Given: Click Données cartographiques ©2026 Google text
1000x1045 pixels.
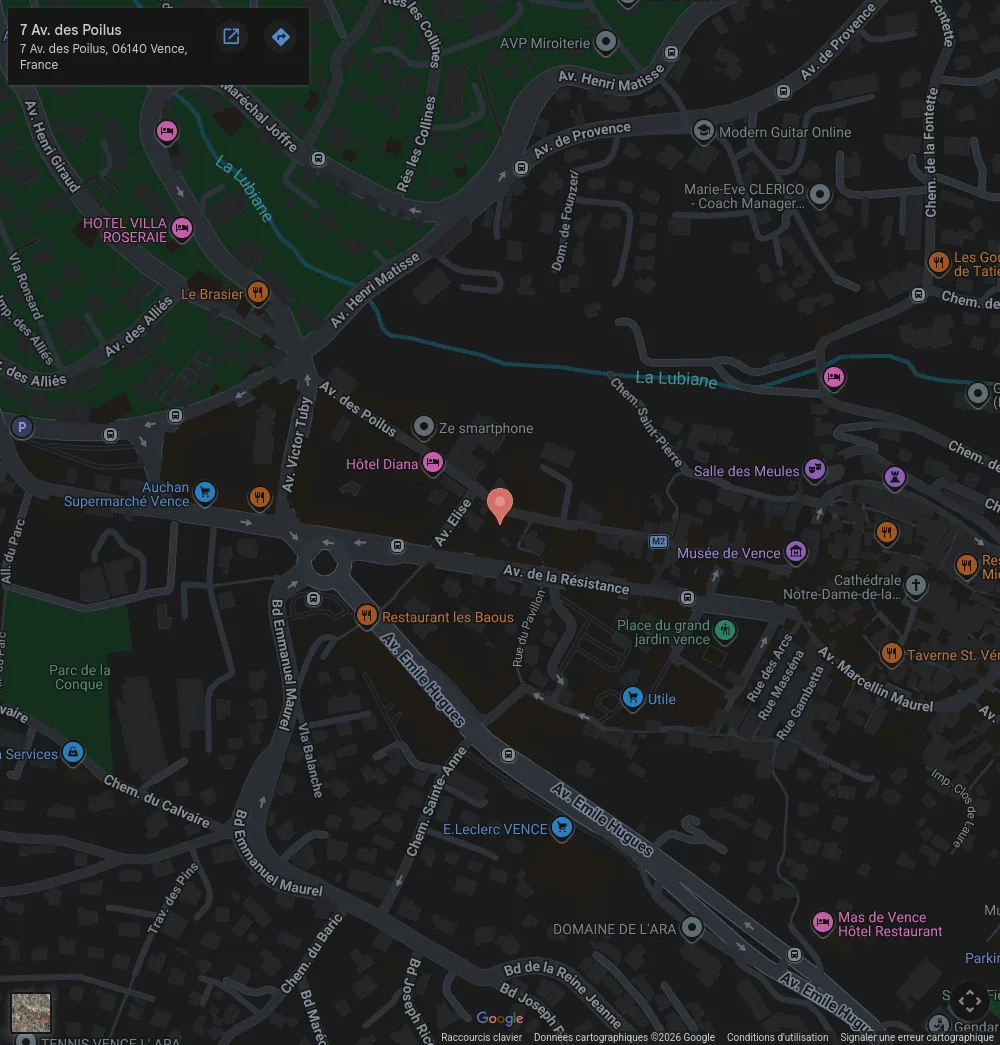Looking at the screenshot, I should (624, 1038).
